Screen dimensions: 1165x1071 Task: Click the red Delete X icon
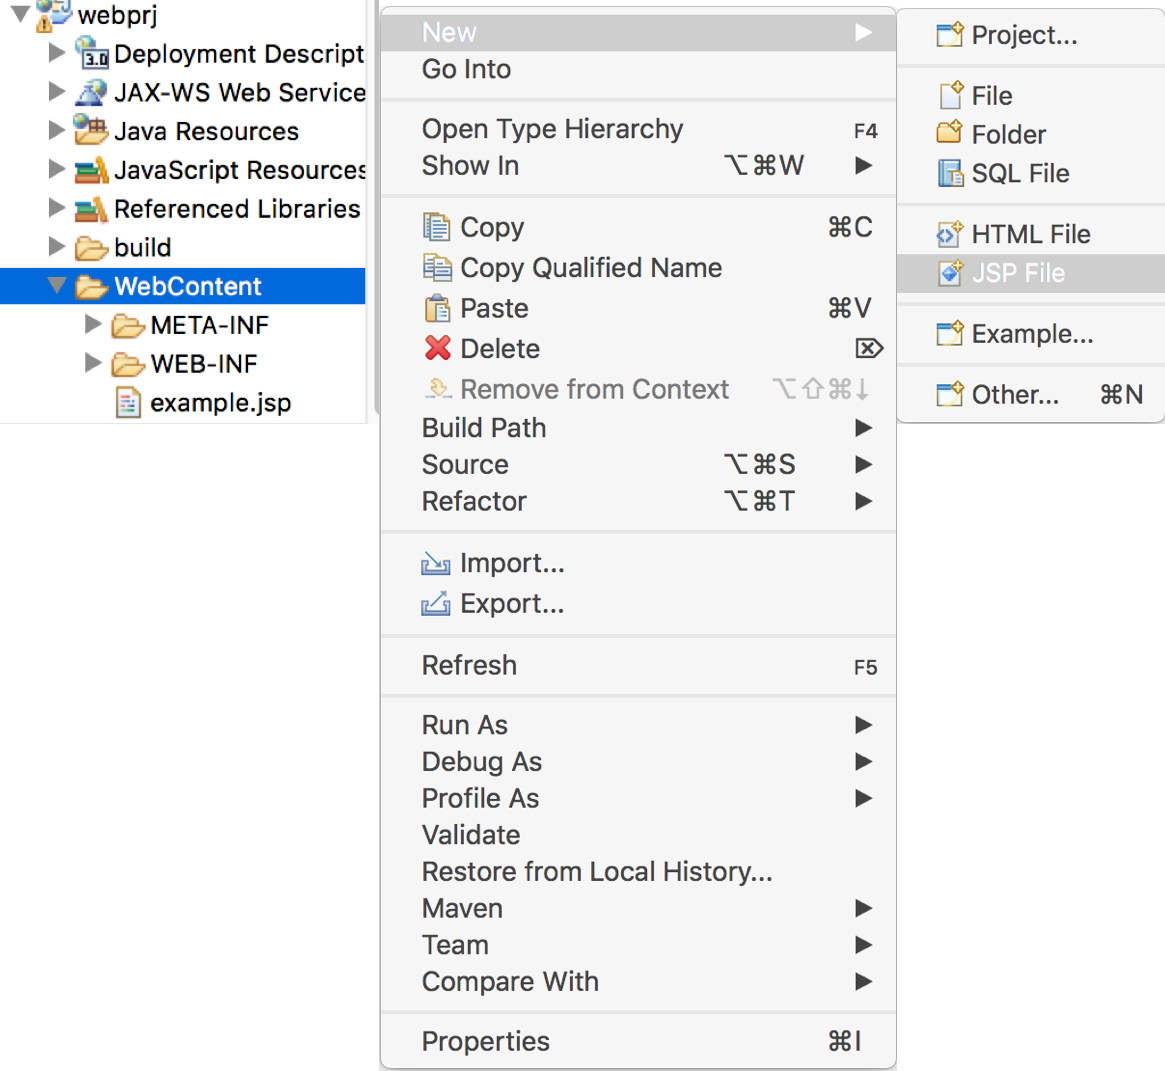pyautogui.click(x=438, y=348)
